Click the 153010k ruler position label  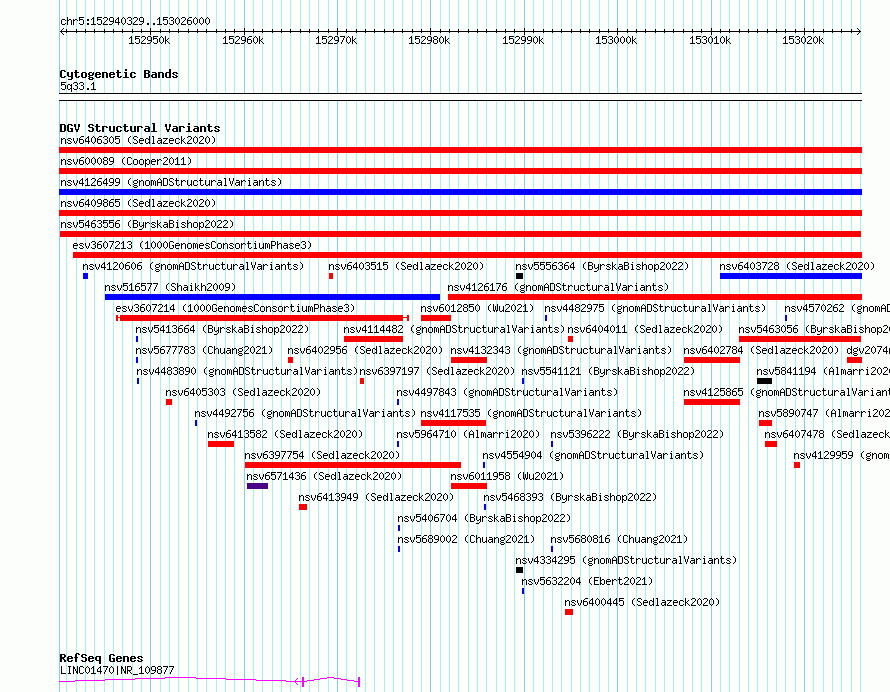pos(710,40)
